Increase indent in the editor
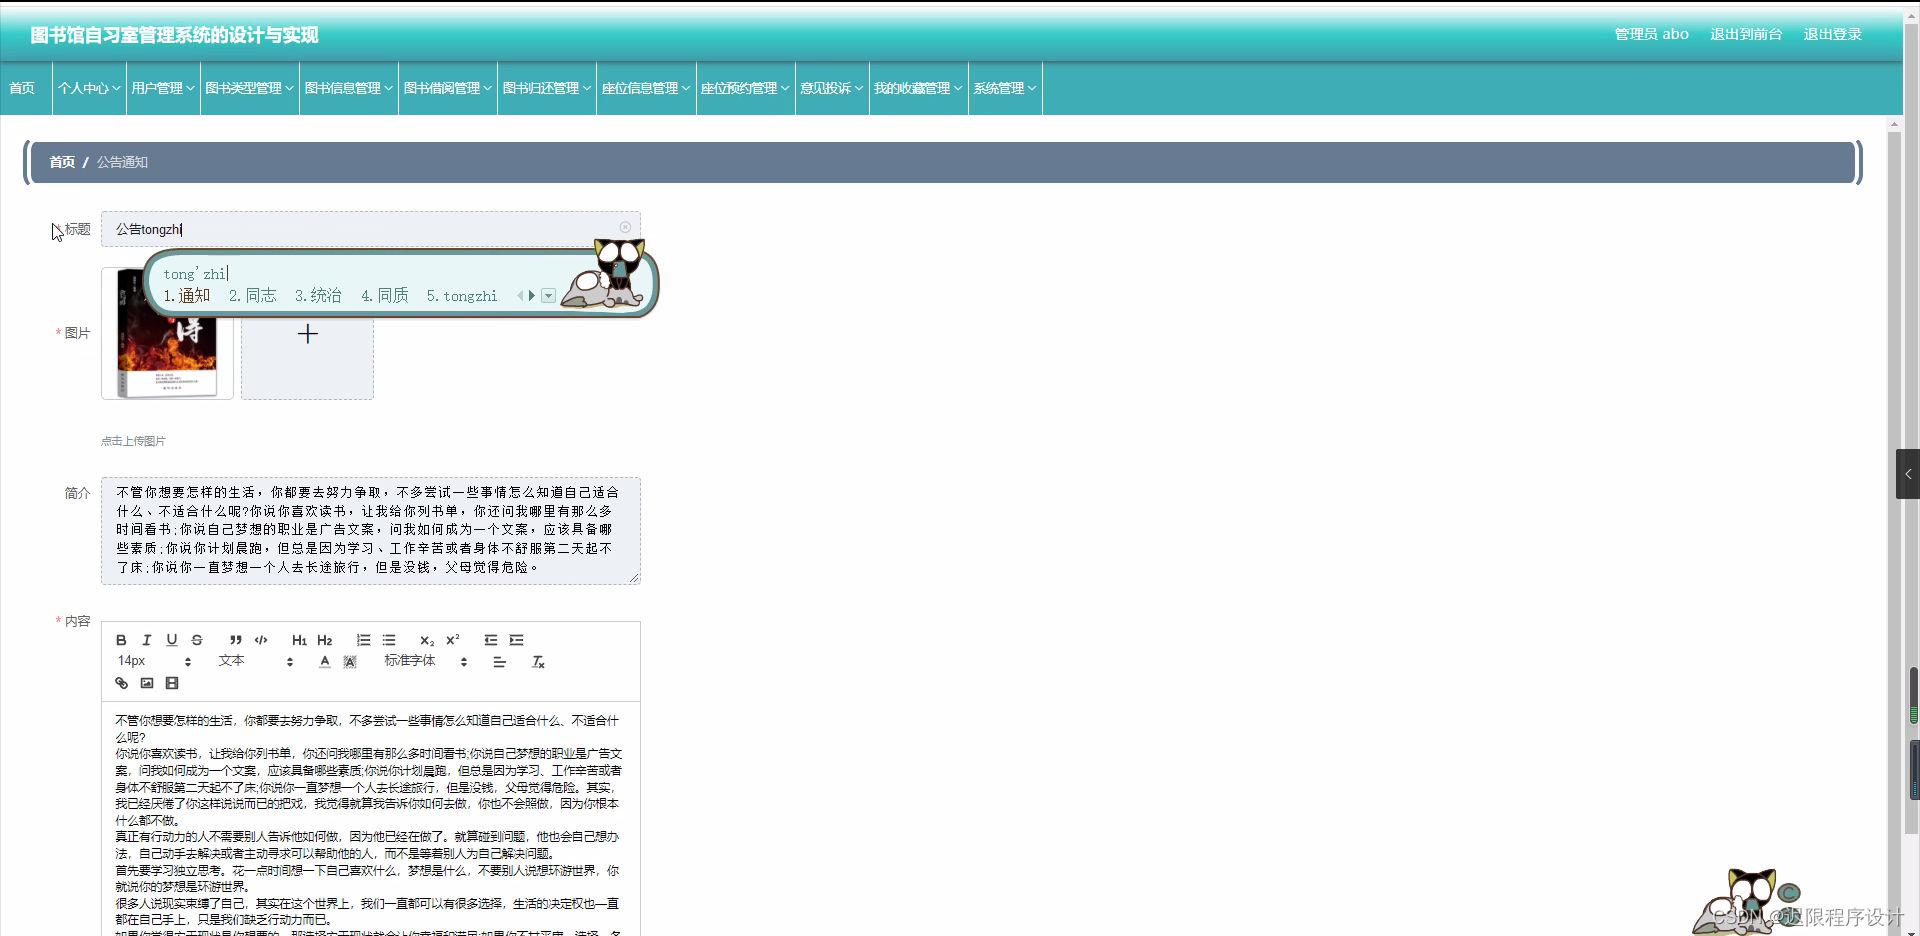1920x936 pixels. point(516,640)
